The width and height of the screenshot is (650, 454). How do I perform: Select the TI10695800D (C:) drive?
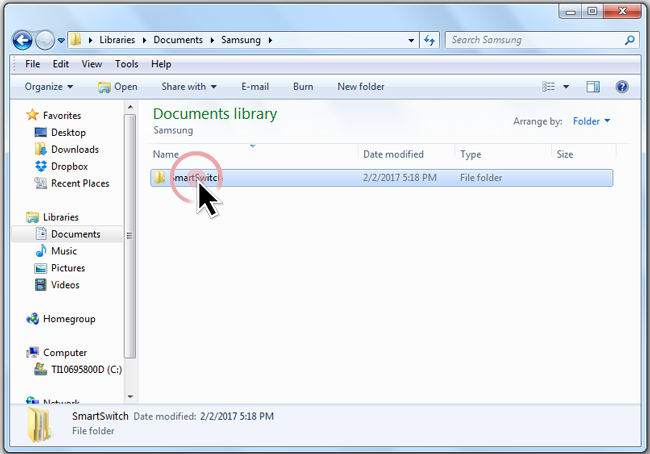[x=87, y=369]
